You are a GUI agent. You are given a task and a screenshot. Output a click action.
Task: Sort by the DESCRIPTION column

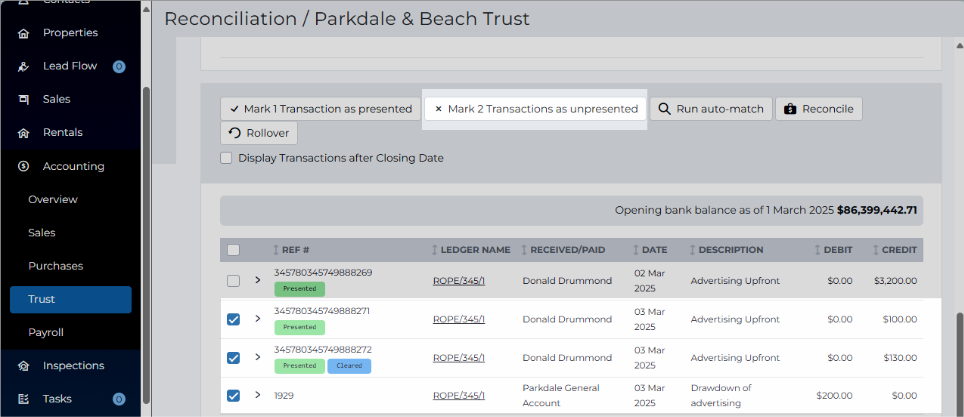click(x=726, y=250)
